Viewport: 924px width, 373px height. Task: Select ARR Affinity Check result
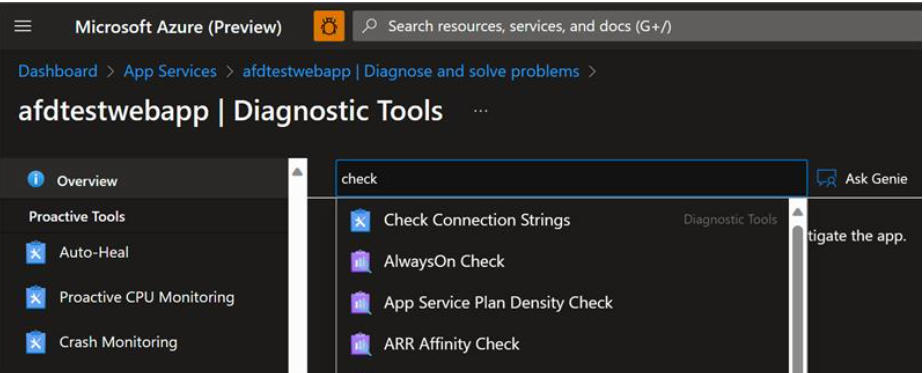coord(564,344)
